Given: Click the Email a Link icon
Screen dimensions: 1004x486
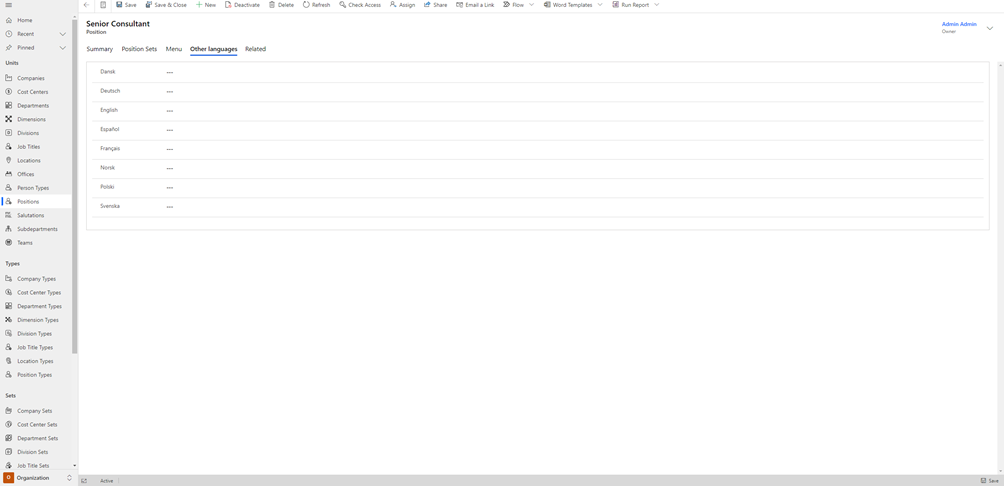Looking at the screenshot, I should pyautogui.click(x=460, y=5).
